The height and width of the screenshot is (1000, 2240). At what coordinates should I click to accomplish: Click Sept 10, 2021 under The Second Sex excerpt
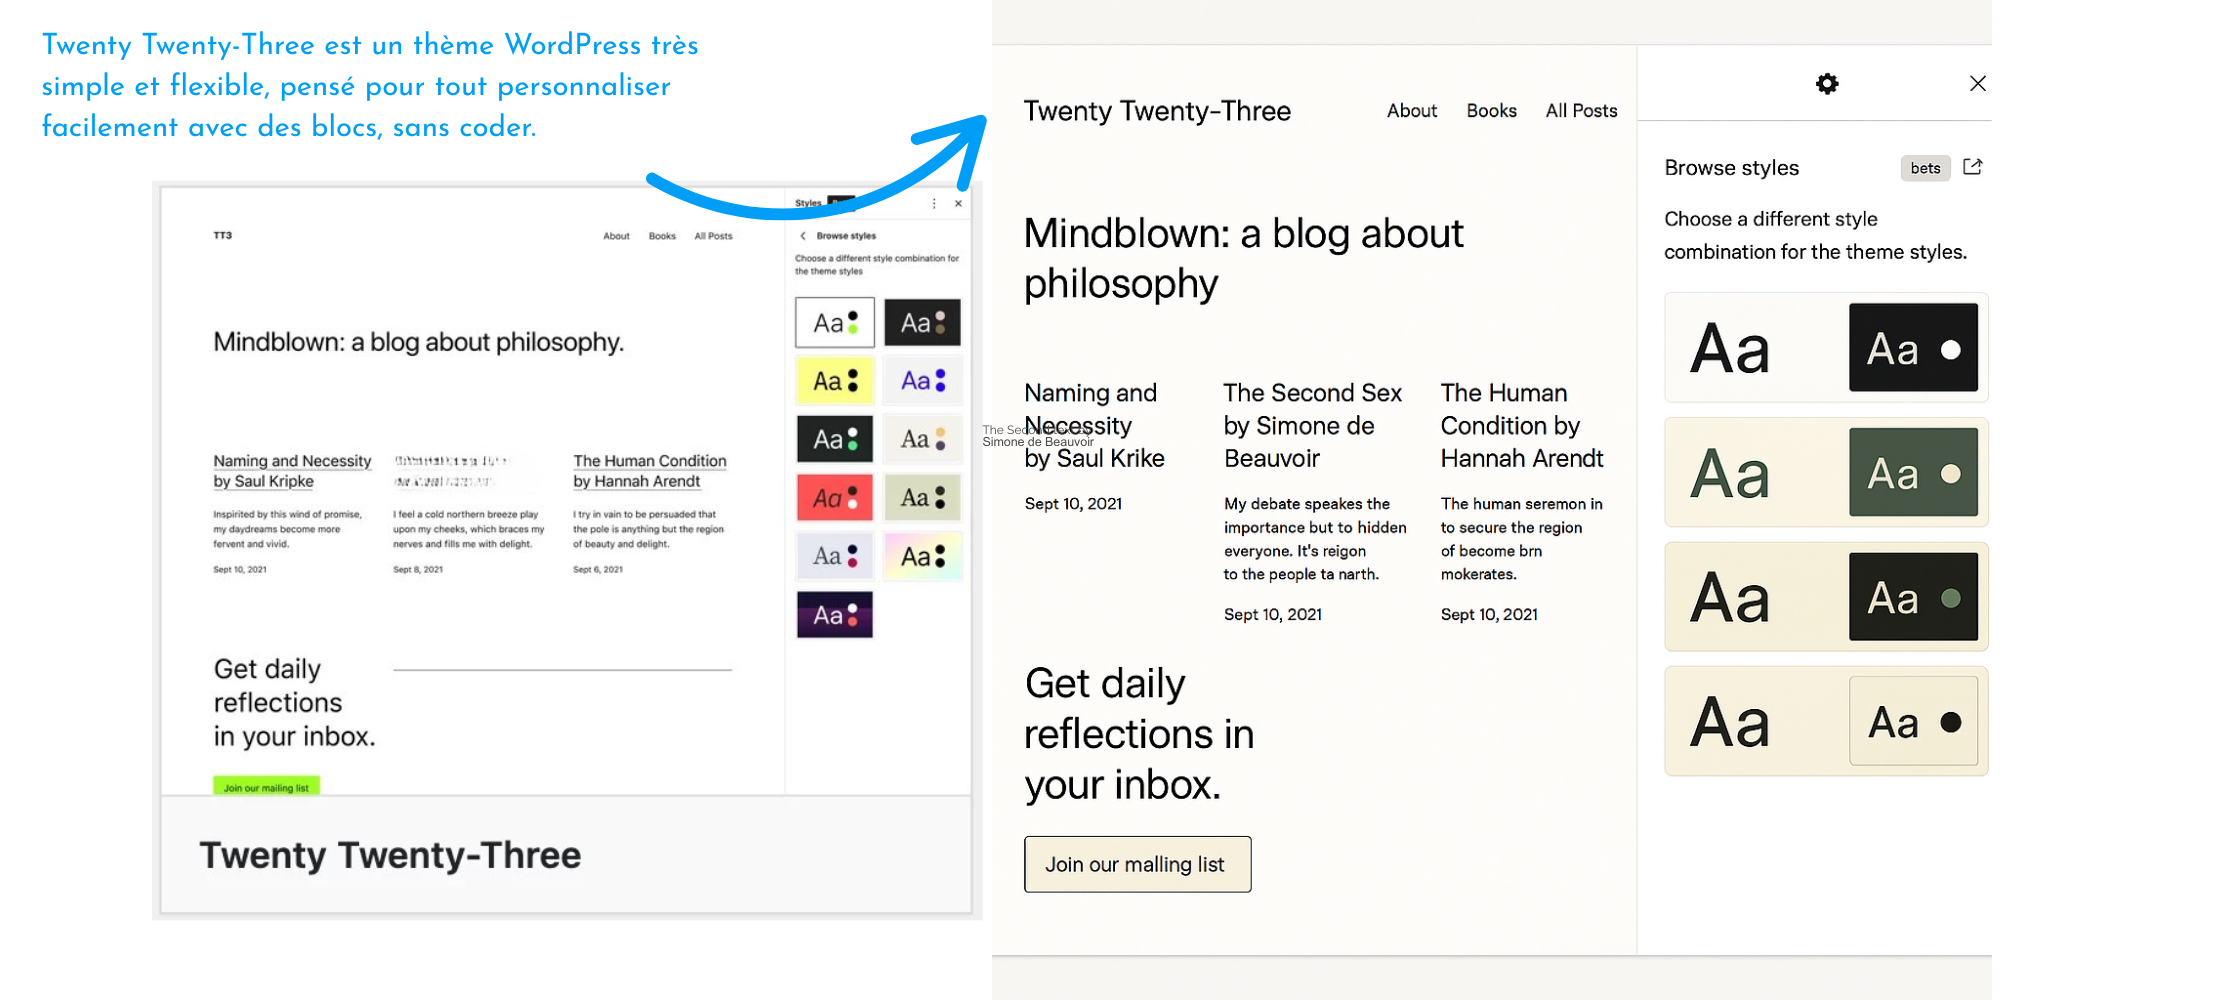pos(1272,615)
